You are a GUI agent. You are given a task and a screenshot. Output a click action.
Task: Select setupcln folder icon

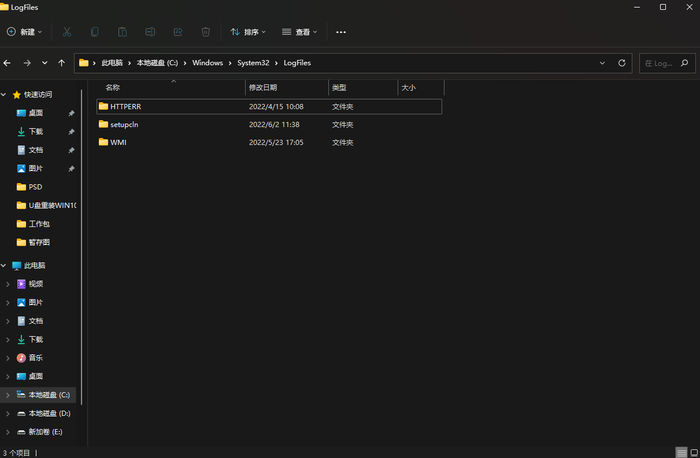[103, 124]
